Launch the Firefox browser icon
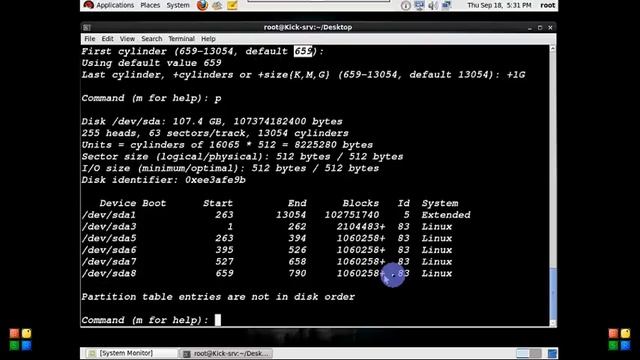 pos(202,5)
